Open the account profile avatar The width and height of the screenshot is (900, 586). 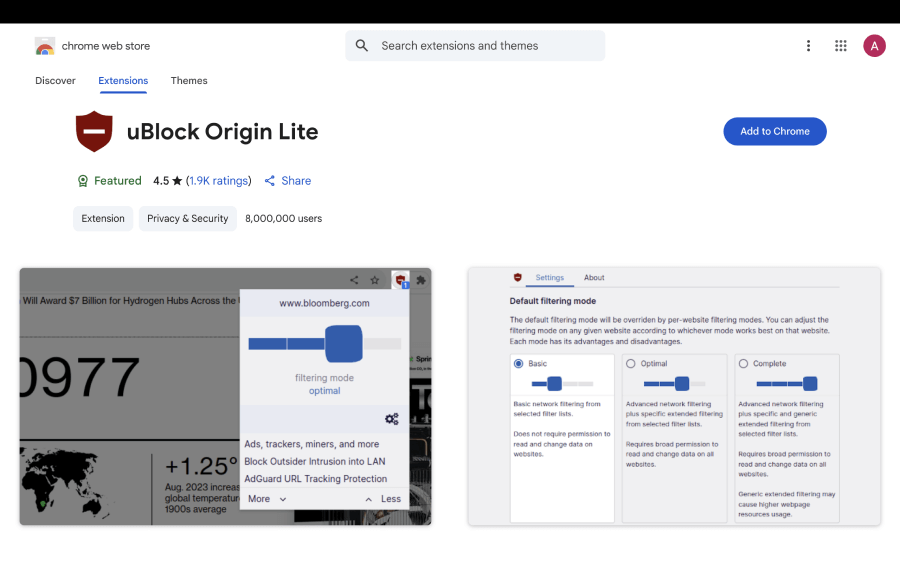pyautogui.click(x=874, y=46)
